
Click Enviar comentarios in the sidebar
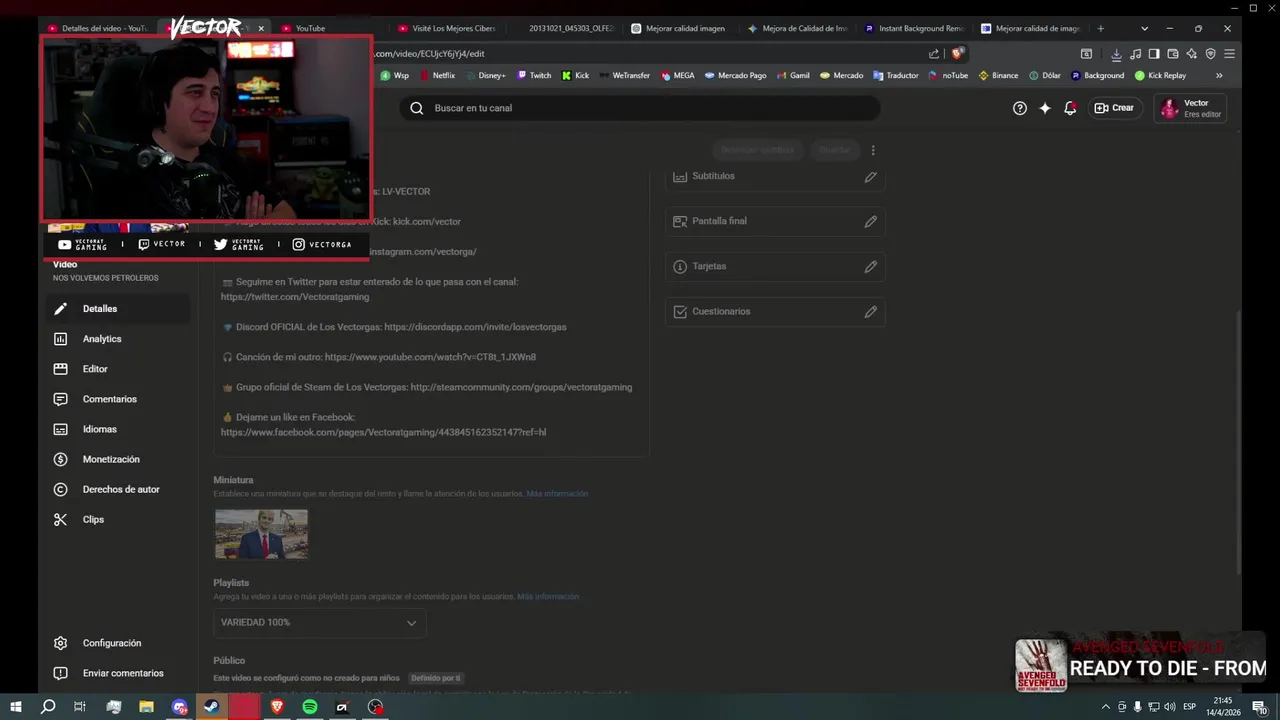point(118,673)
